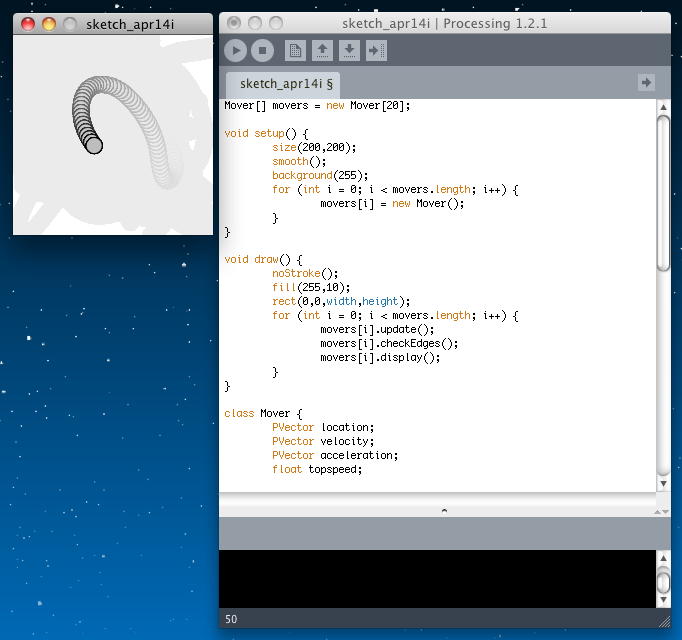
Task: Save the sketch using the down-arrow icon
Action: pyautogui.click(x=349, y=50)
